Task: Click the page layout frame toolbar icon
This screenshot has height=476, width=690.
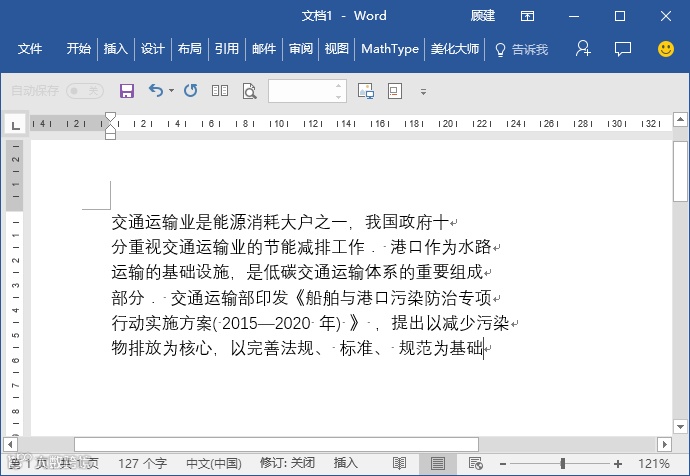Action: [395, 91]
